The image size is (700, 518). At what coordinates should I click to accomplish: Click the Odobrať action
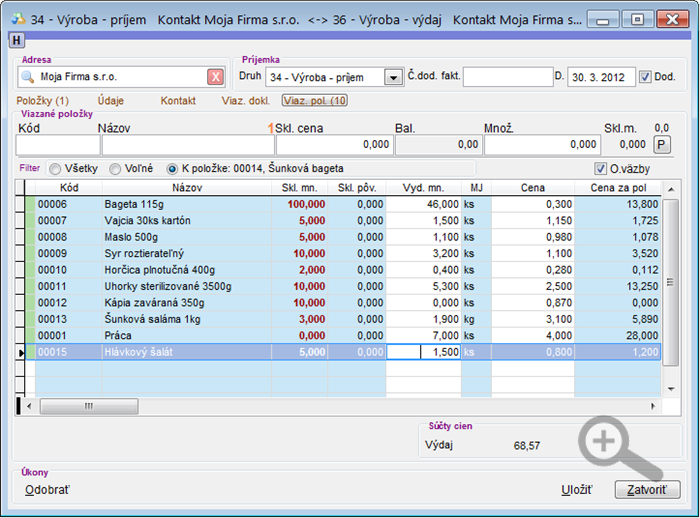[x=47, y=490]
